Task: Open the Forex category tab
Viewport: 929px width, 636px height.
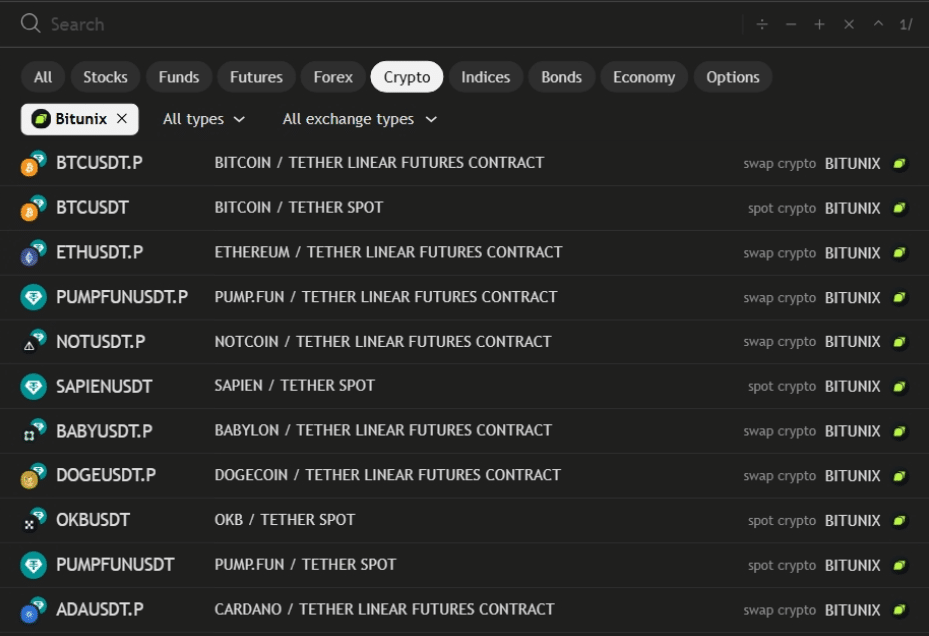Action: [x=333, y=77]
